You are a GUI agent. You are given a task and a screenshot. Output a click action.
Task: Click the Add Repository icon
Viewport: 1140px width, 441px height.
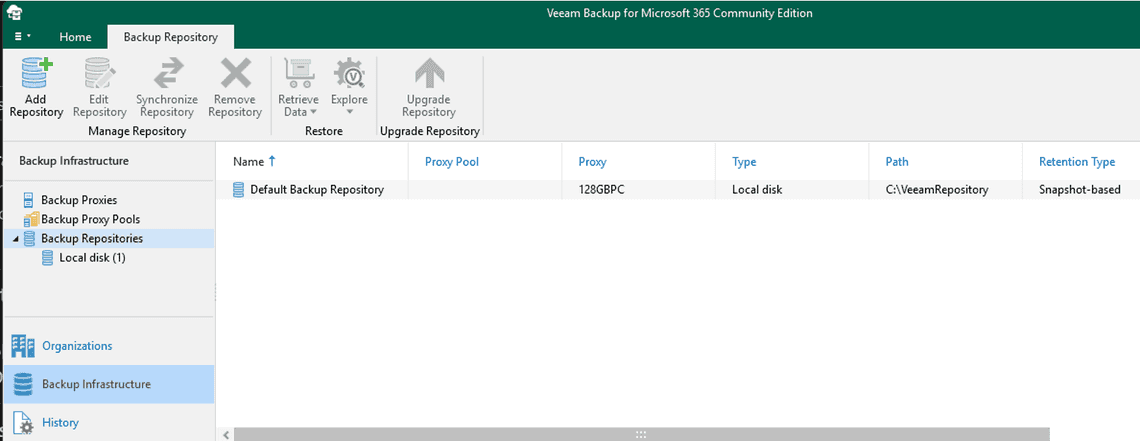[36, 75]
